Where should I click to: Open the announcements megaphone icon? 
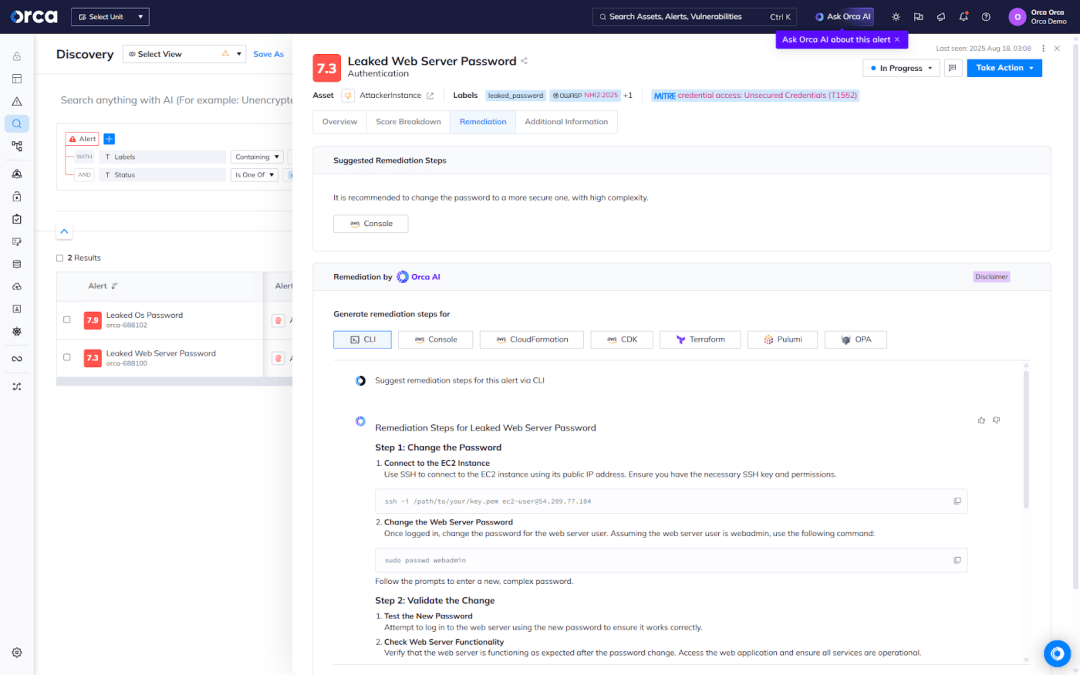click(x=941, y=17)
